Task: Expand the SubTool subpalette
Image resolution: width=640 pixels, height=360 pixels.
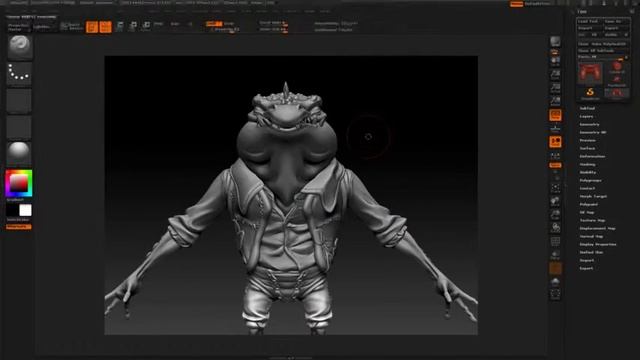Action: (587, 108)
